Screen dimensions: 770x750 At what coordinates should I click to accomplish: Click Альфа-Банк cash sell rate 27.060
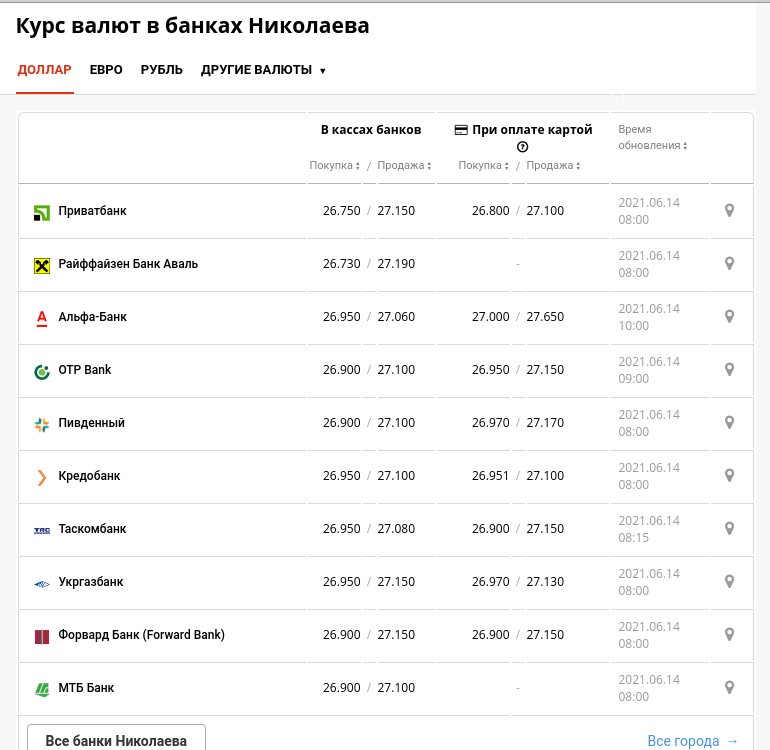[396, 317]
